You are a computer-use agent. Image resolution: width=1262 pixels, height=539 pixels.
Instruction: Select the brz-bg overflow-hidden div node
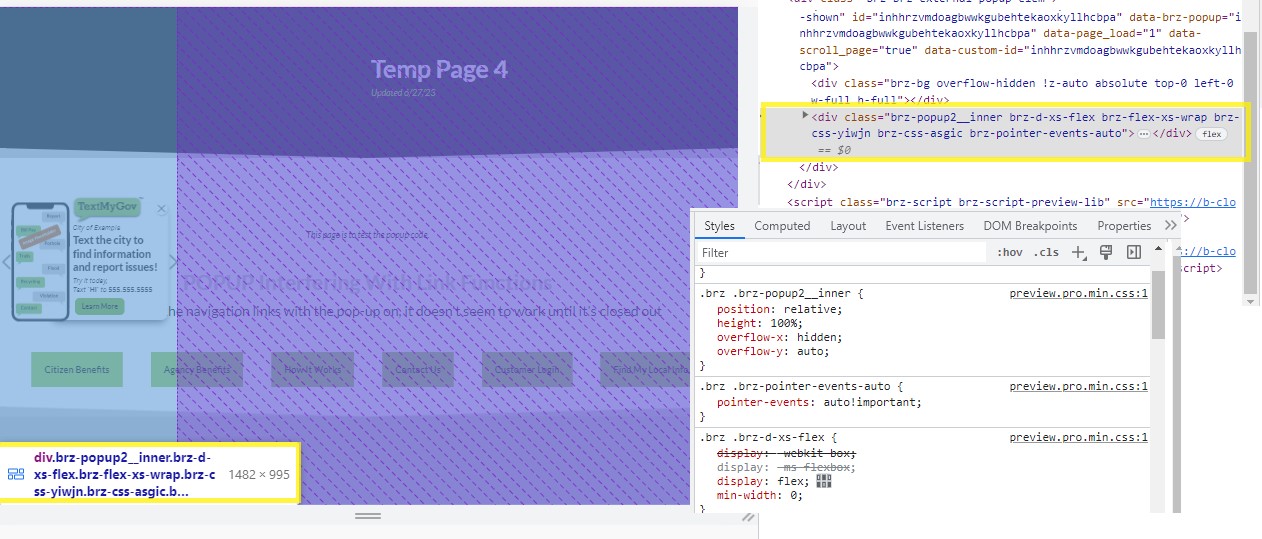tap(1022, 92)
